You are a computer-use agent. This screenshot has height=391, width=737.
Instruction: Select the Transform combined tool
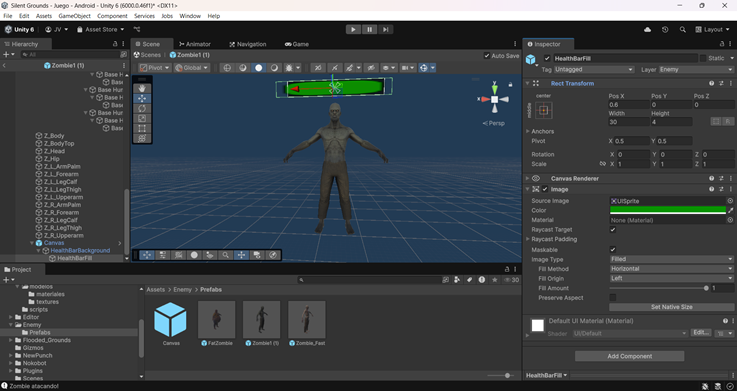click(x=142, y=138)
